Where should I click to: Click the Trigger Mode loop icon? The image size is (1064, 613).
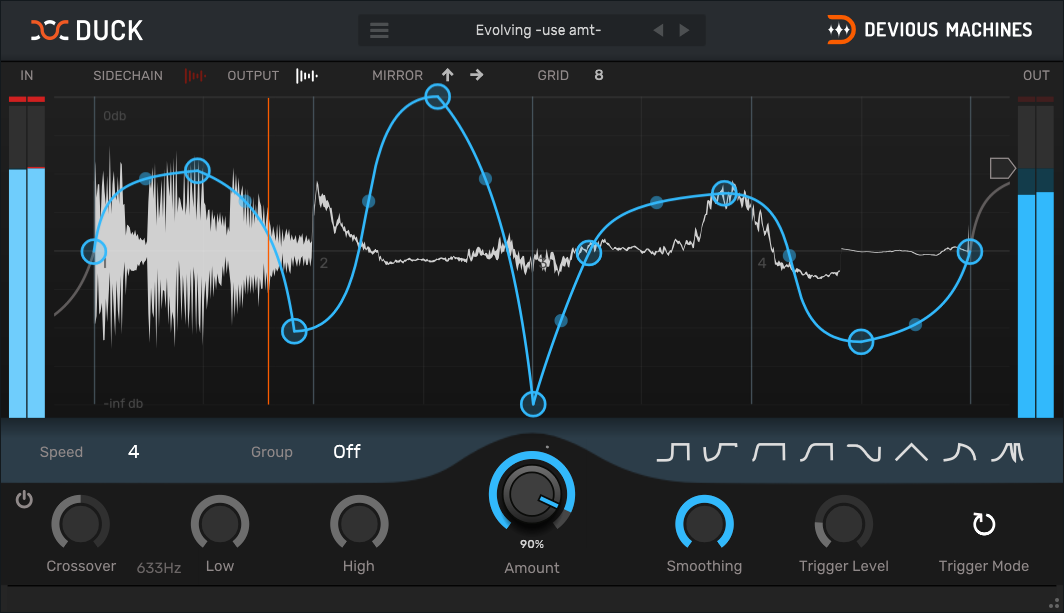click(984, 524)
